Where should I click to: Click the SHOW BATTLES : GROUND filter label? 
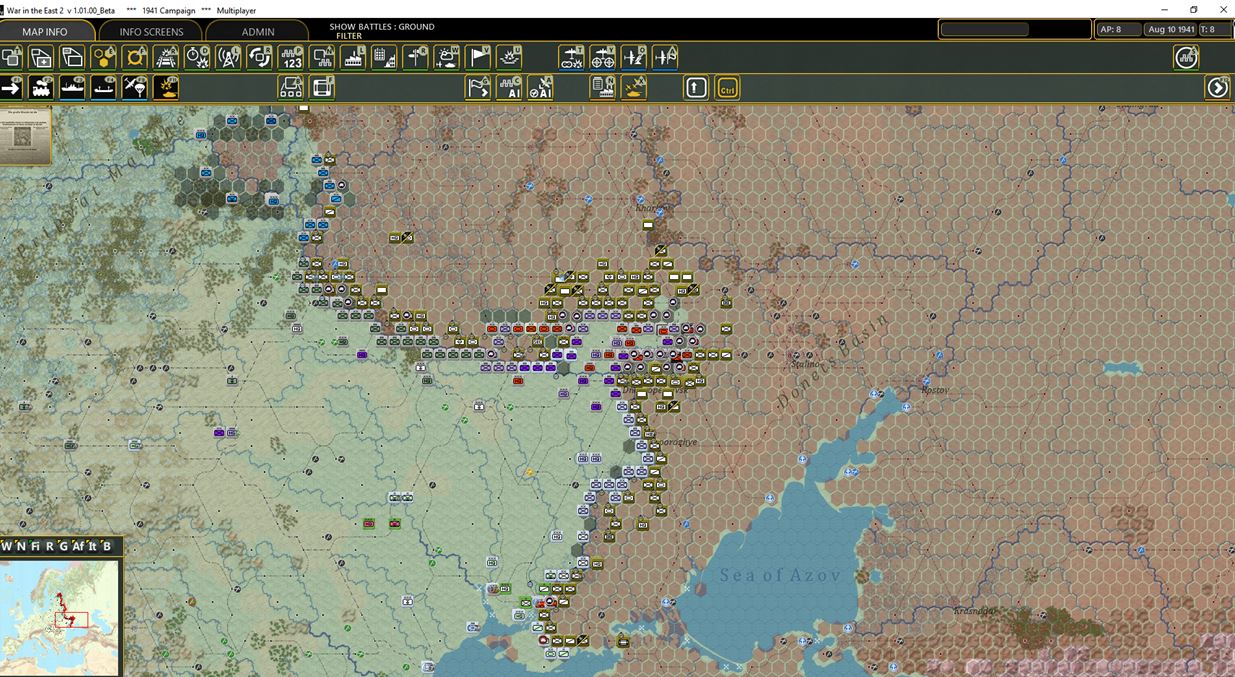pyautogui.click(x=382, y=27)
